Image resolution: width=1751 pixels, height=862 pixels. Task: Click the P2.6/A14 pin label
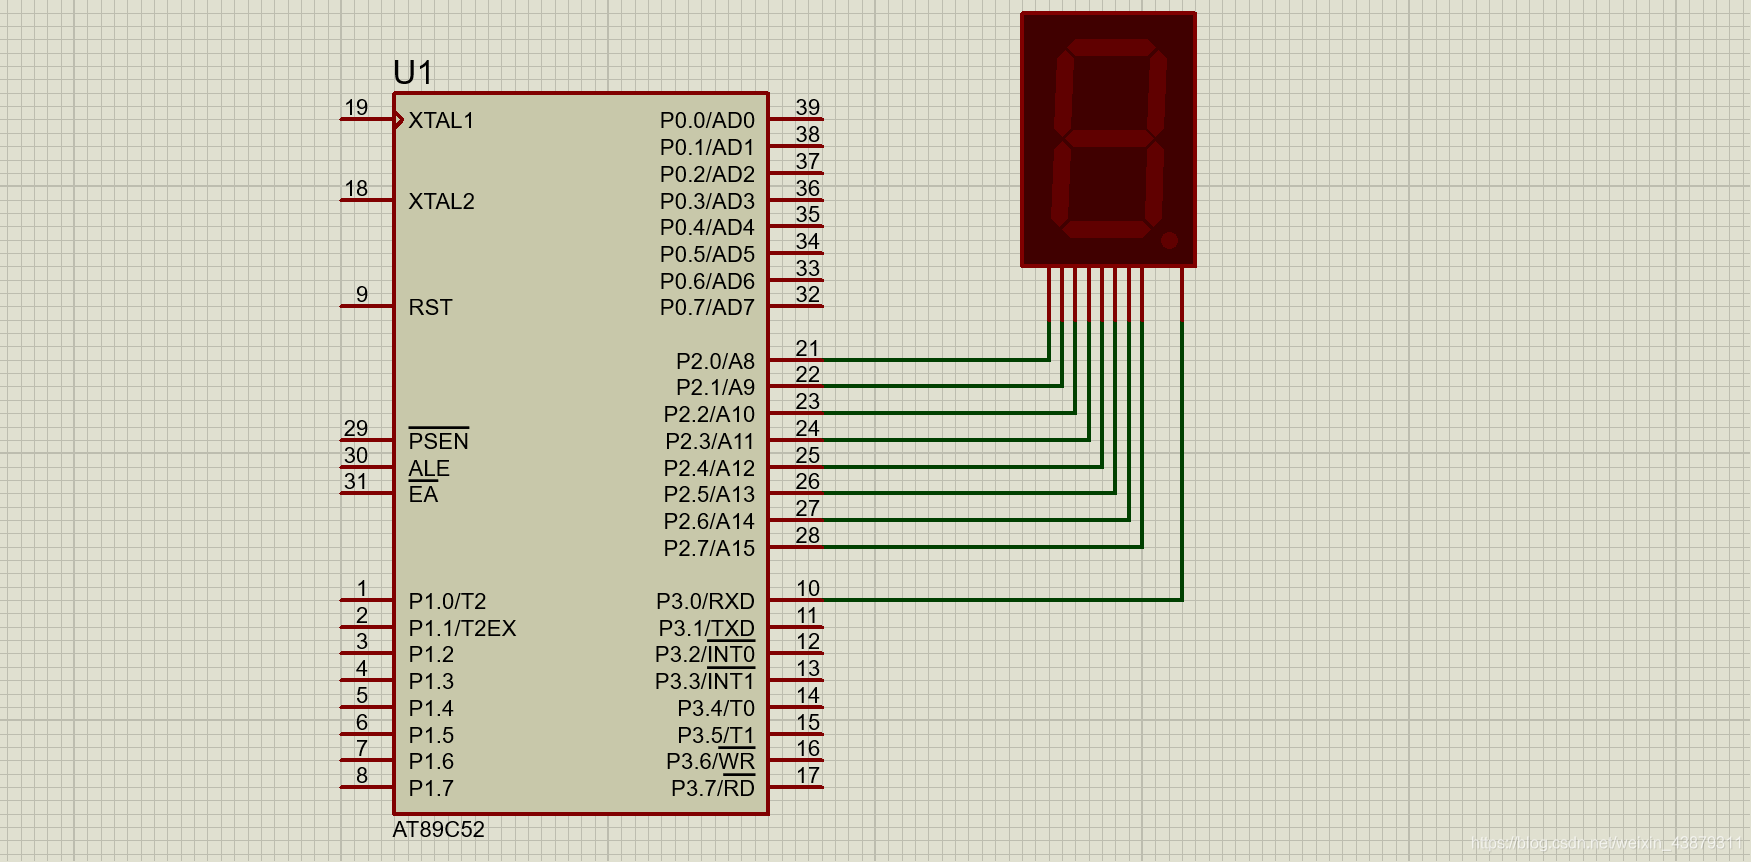(709, 521)
